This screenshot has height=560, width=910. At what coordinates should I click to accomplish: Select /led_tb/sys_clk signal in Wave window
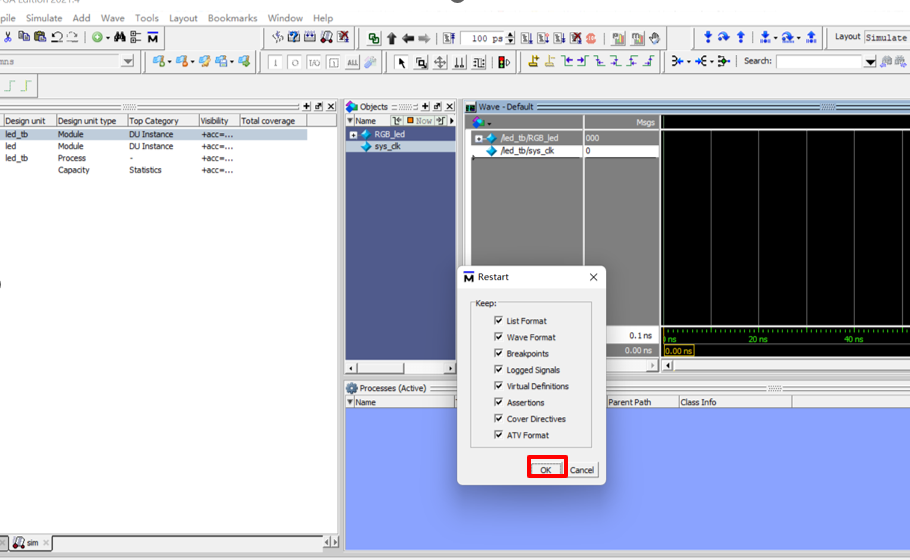pyautogui.click(x=527, y=151)
